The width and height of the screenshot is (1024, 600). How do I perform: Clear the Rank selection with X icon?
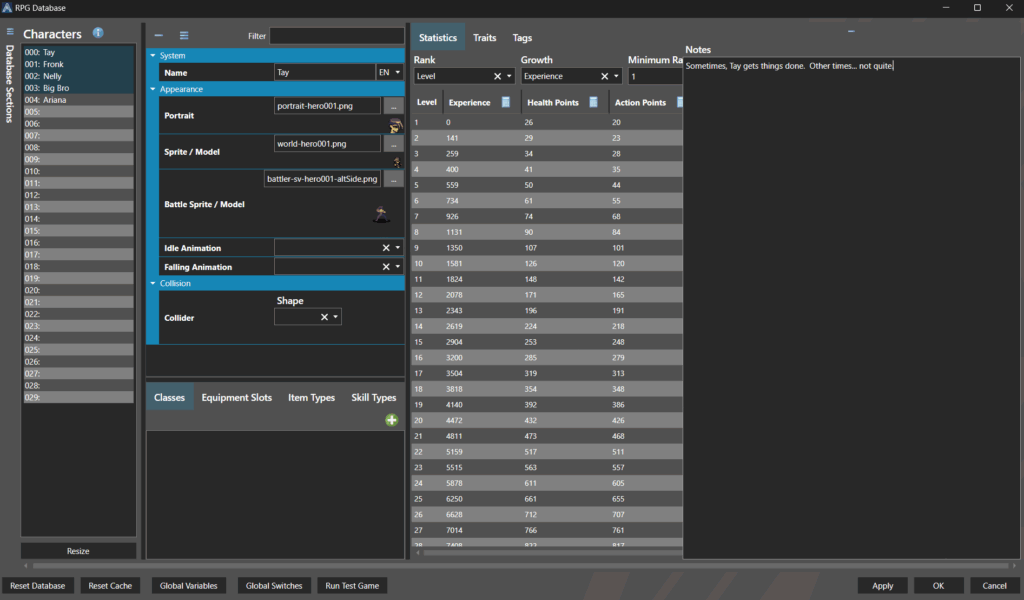(x=497, y=76)
